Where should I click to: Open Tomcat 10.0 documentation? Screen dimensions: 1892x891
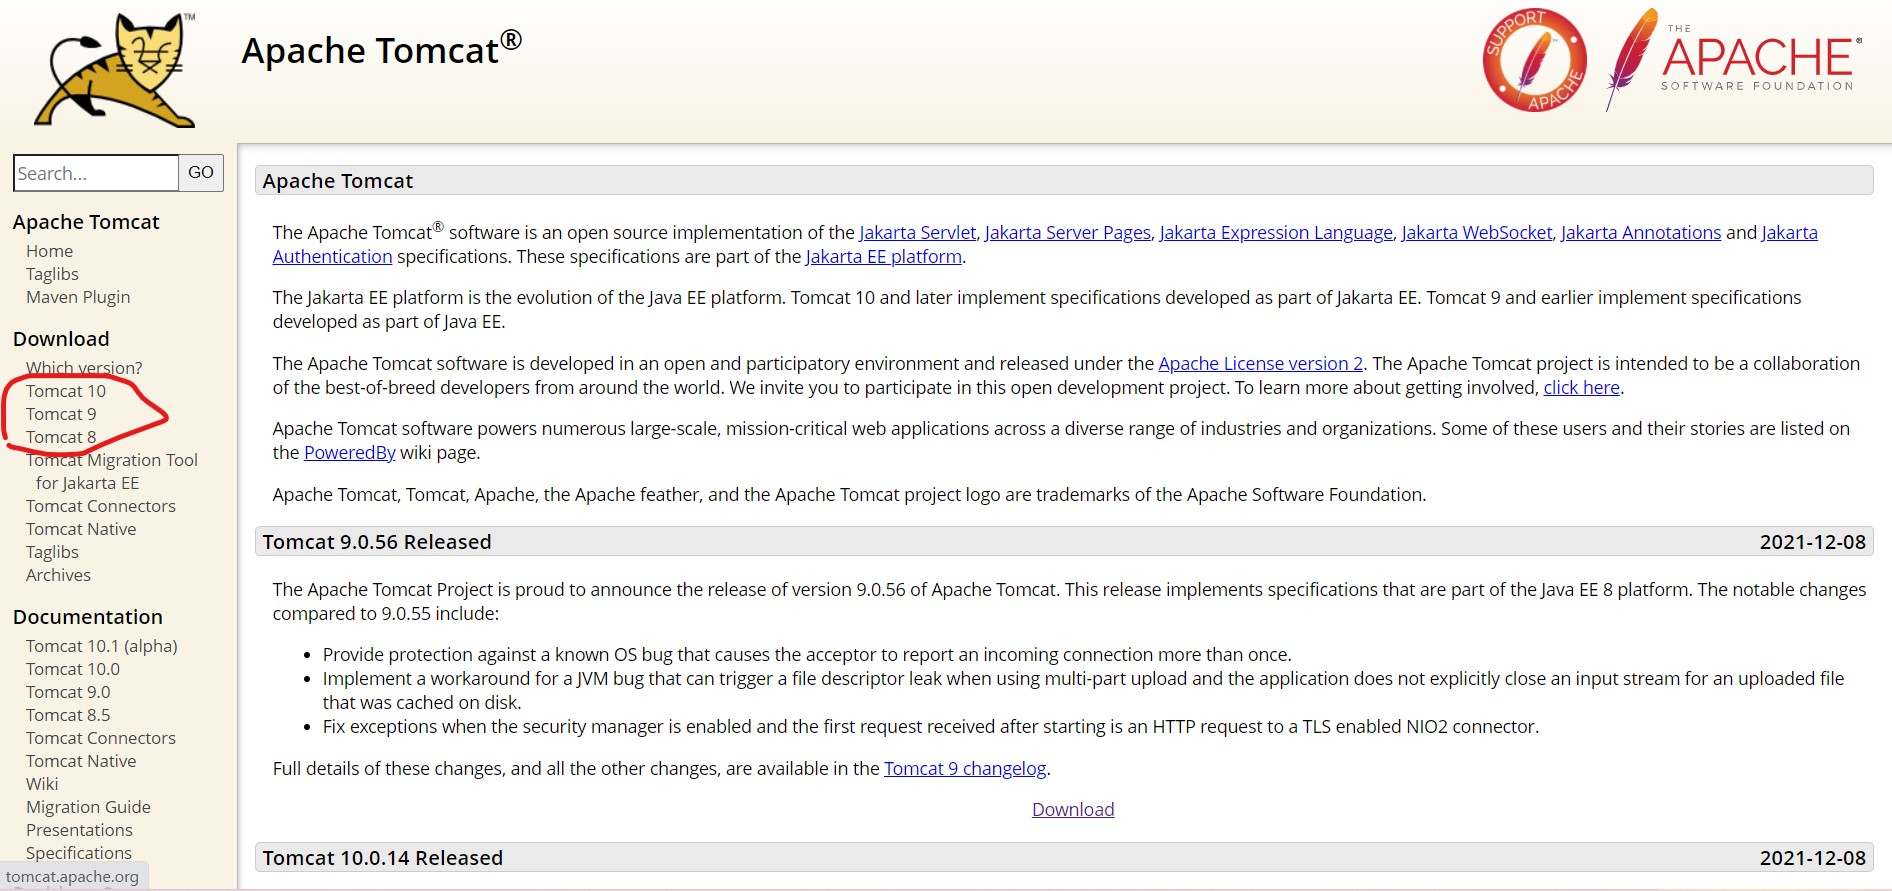(x=73, y=669)
